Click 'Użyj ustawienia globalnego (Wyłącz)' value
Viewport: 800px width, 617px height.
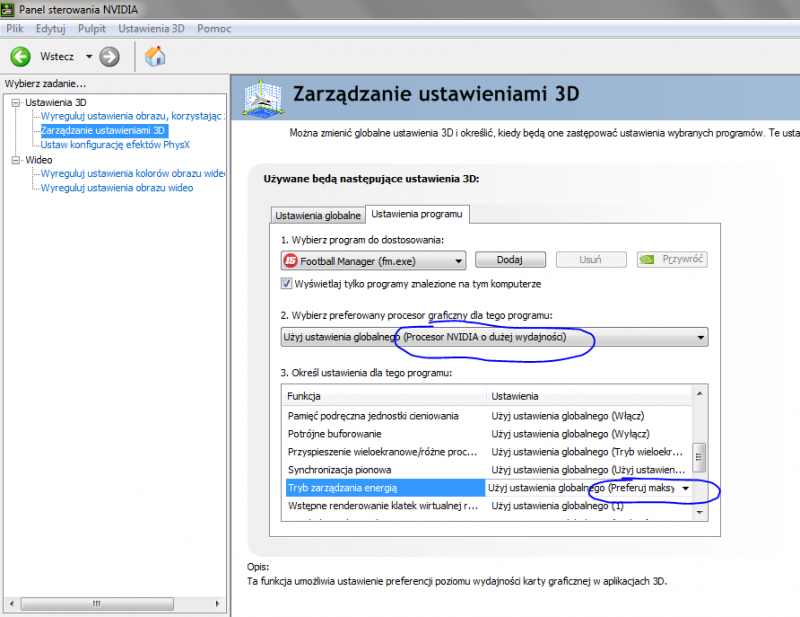[570, 434]
